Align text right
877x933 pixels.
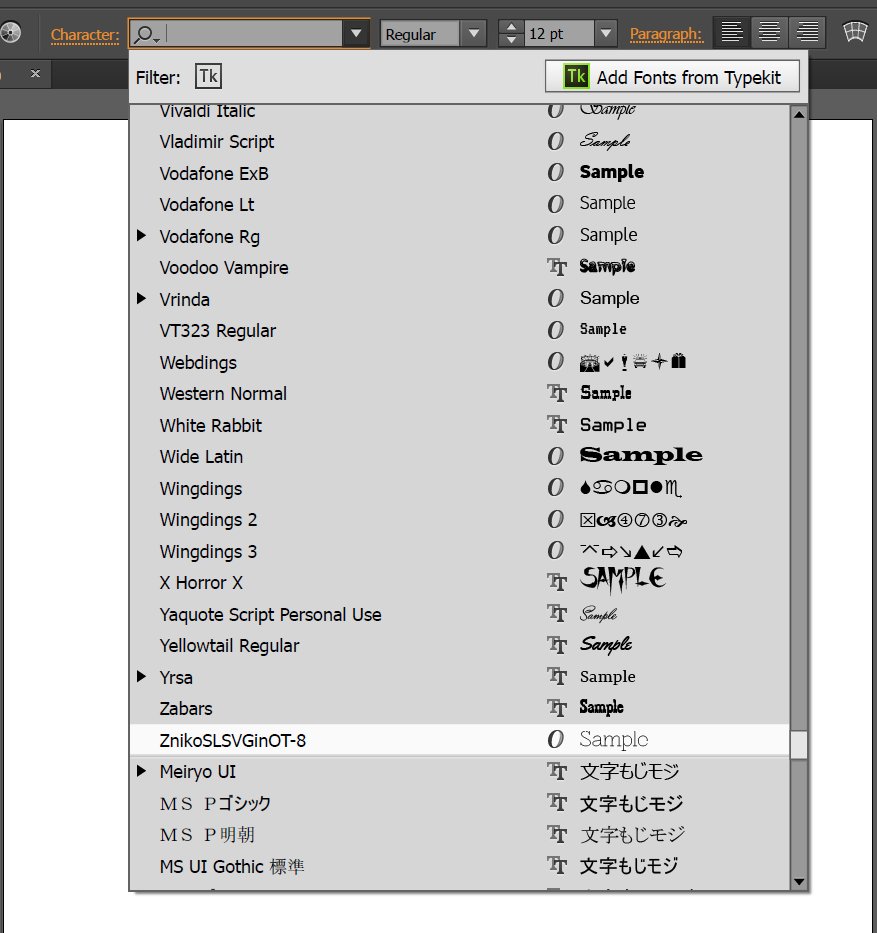pos(807,32)
